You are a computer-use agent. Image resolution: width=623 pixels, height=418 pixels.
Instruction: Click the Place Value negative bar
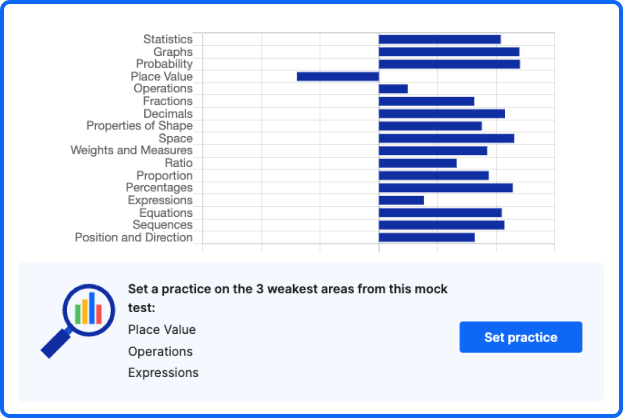pos(337,76)
